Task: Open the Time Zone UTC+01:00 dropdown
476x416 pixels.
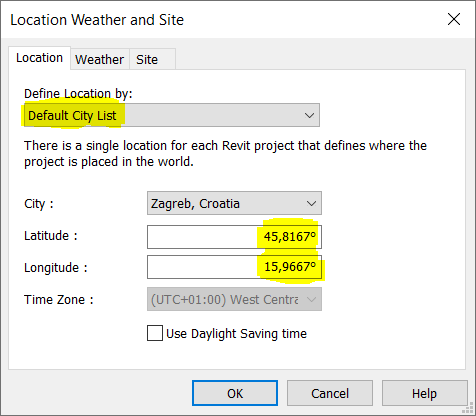Action: coord(234,299)
